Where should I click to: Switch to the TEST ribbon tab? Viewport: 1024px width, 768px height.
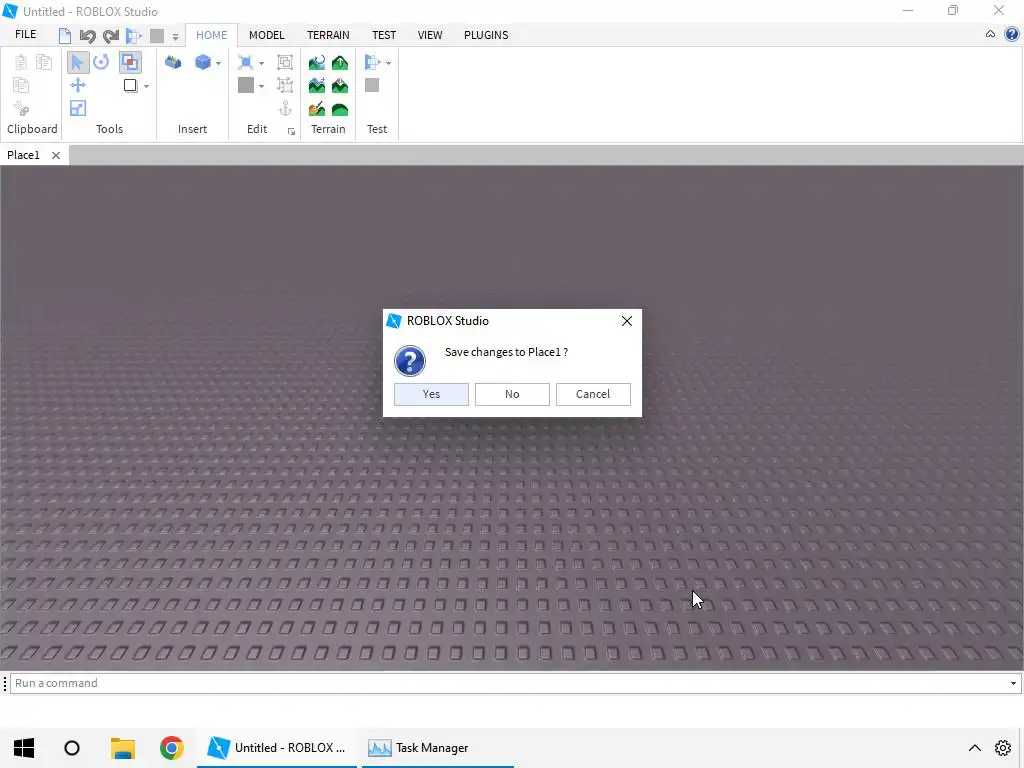[x=384, y=35]
